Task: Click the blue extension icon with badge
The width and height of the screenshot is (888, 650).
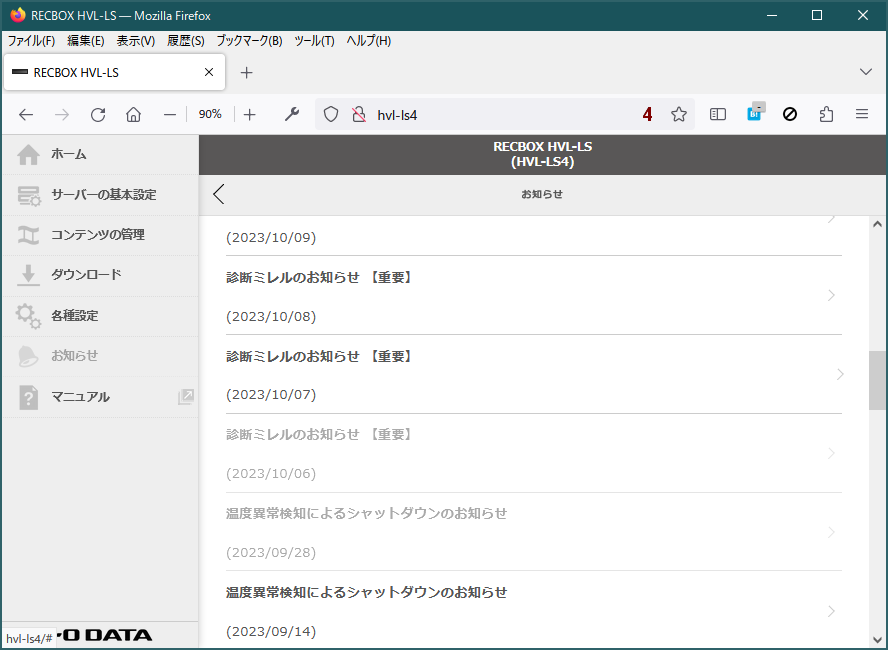Action: tap(755, 113)
